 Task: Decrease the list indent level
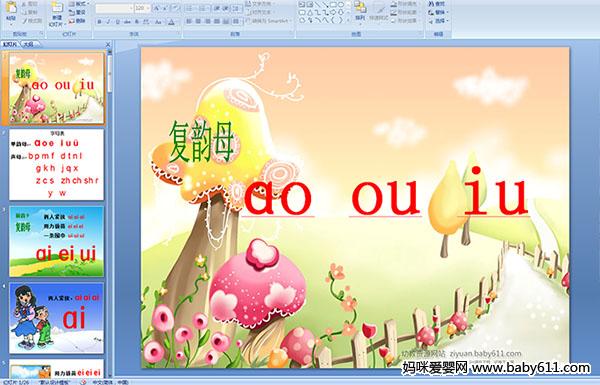[x=217, y=8]
